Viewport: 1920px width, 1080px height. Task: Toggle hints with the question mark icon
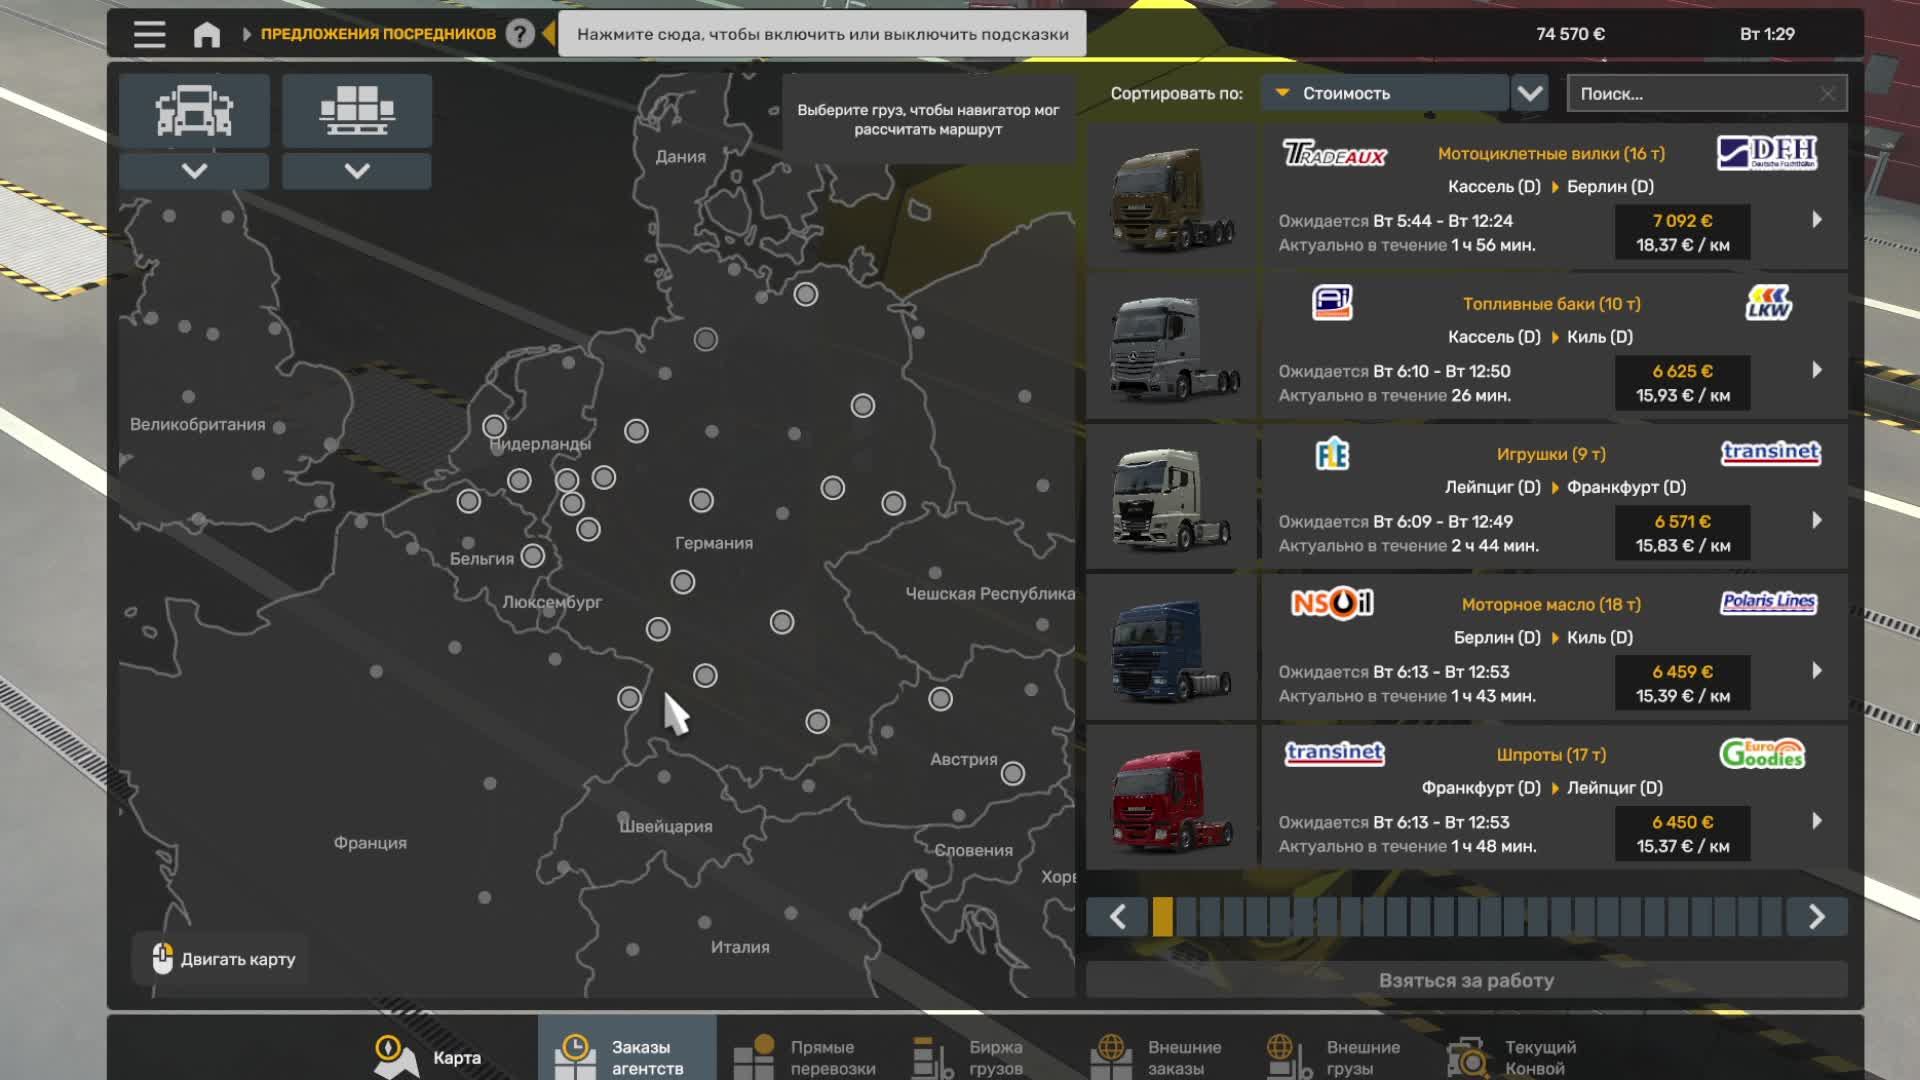(x=519, y=34)
